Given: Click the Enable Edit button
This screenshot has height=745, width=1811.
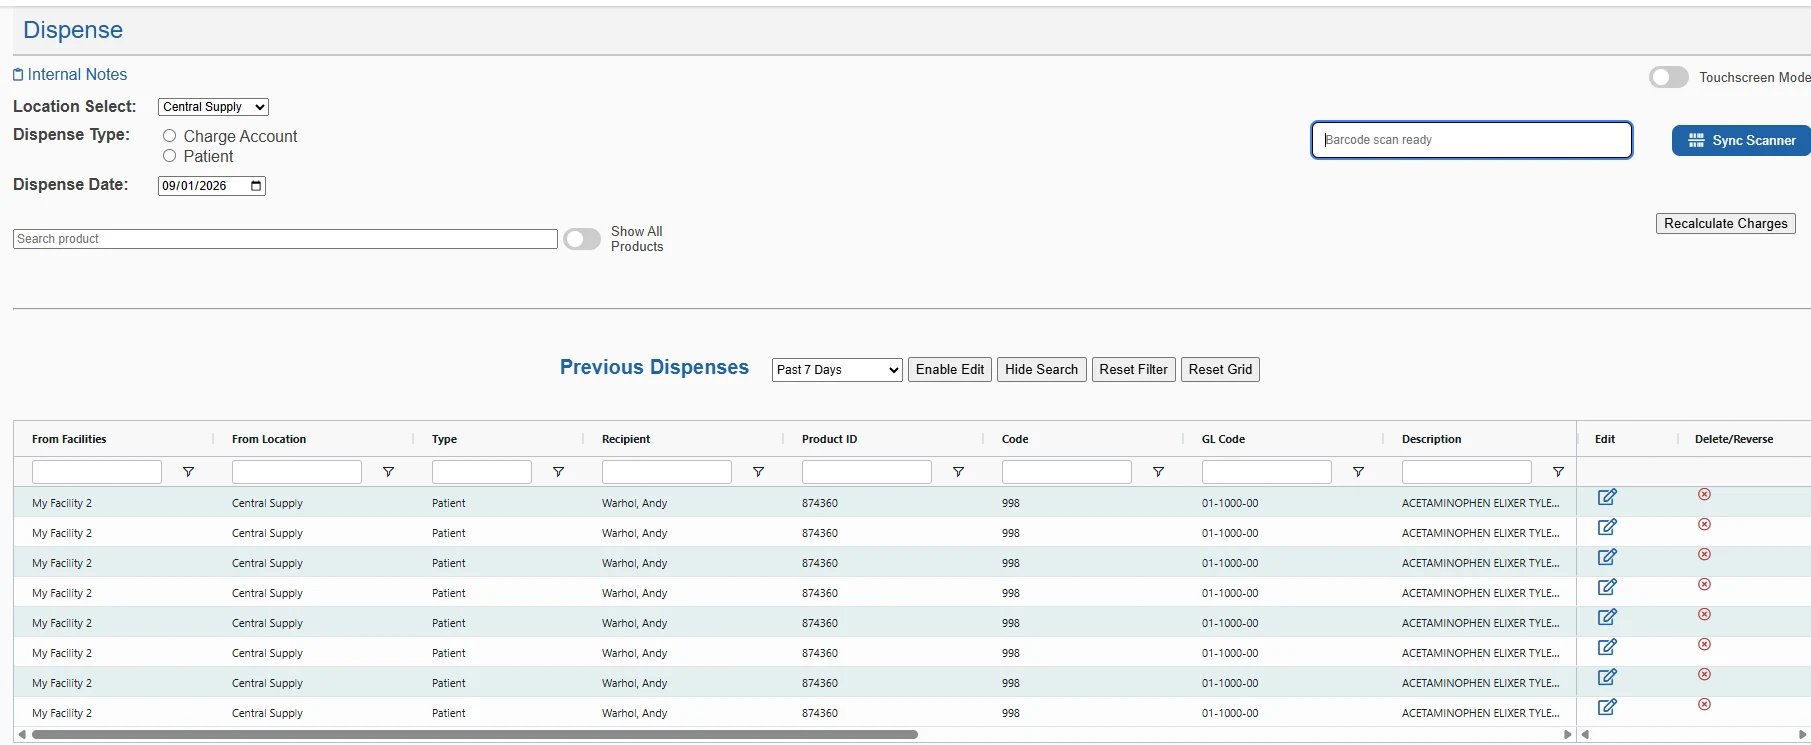Looking at the screenshot, I should point(950,370).
